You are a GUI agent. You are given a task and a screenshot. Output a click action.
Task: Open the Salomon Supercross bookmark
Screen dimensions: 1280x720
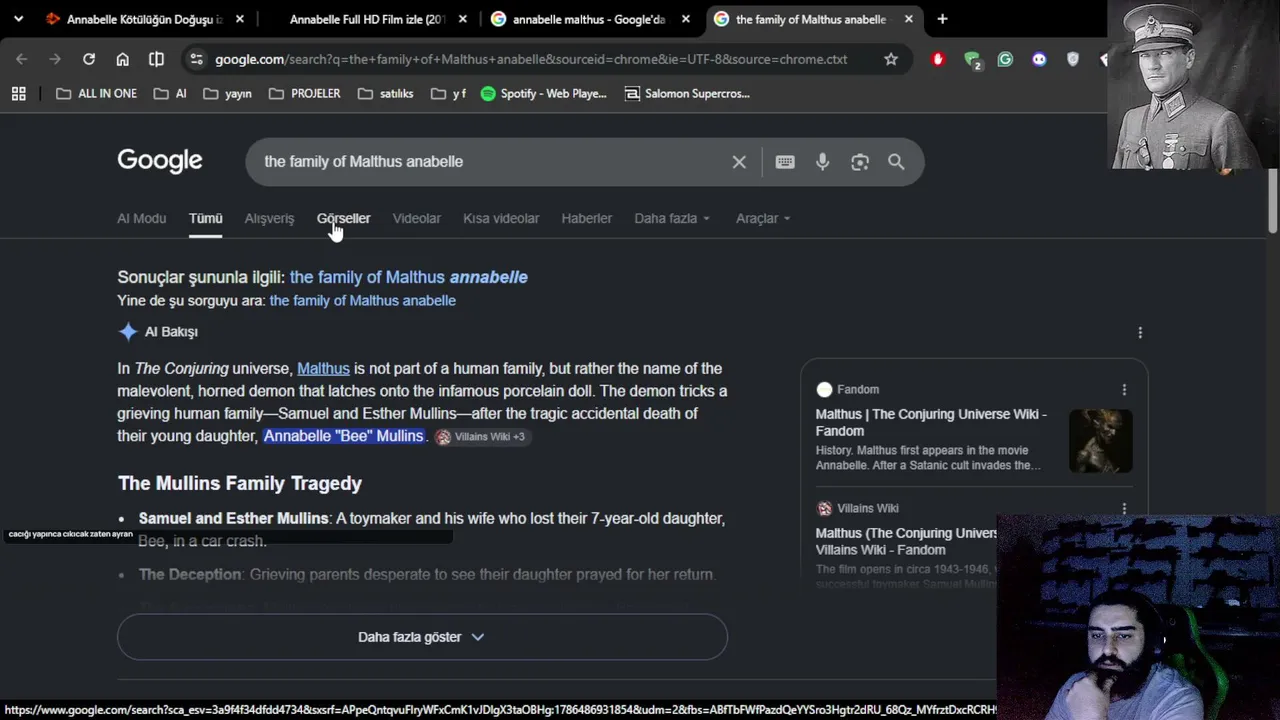pos(687,93)
